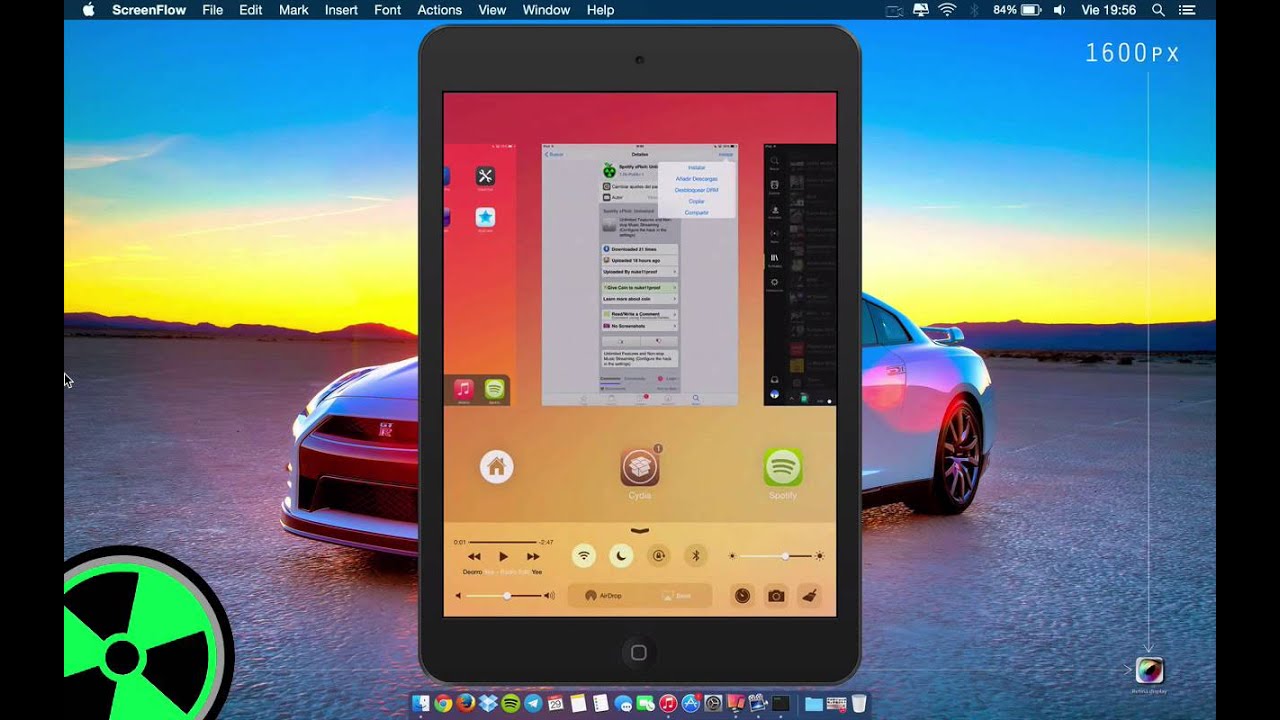Launch Firefox from the Dock

tap(466, 703)
